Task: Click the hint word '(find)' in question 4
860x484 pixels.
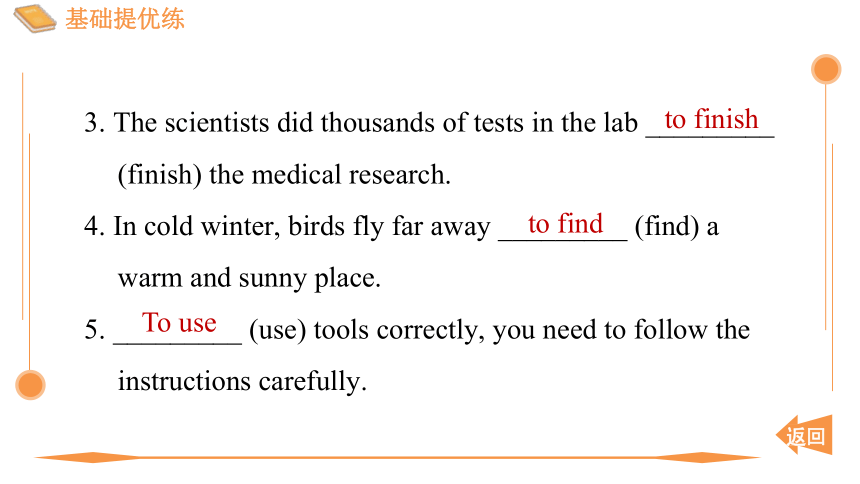Action: click(x=666, y=226)
